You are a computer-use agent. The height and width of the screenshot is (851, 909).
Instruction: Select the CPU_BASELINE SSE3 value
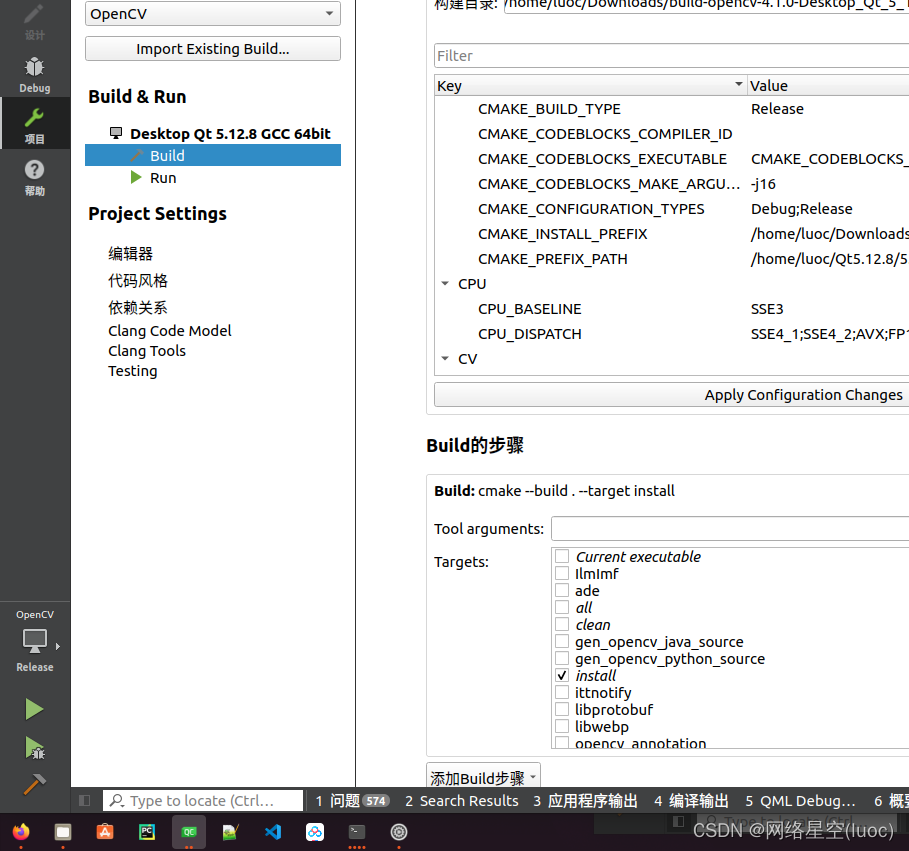click(x=767, y=309)
